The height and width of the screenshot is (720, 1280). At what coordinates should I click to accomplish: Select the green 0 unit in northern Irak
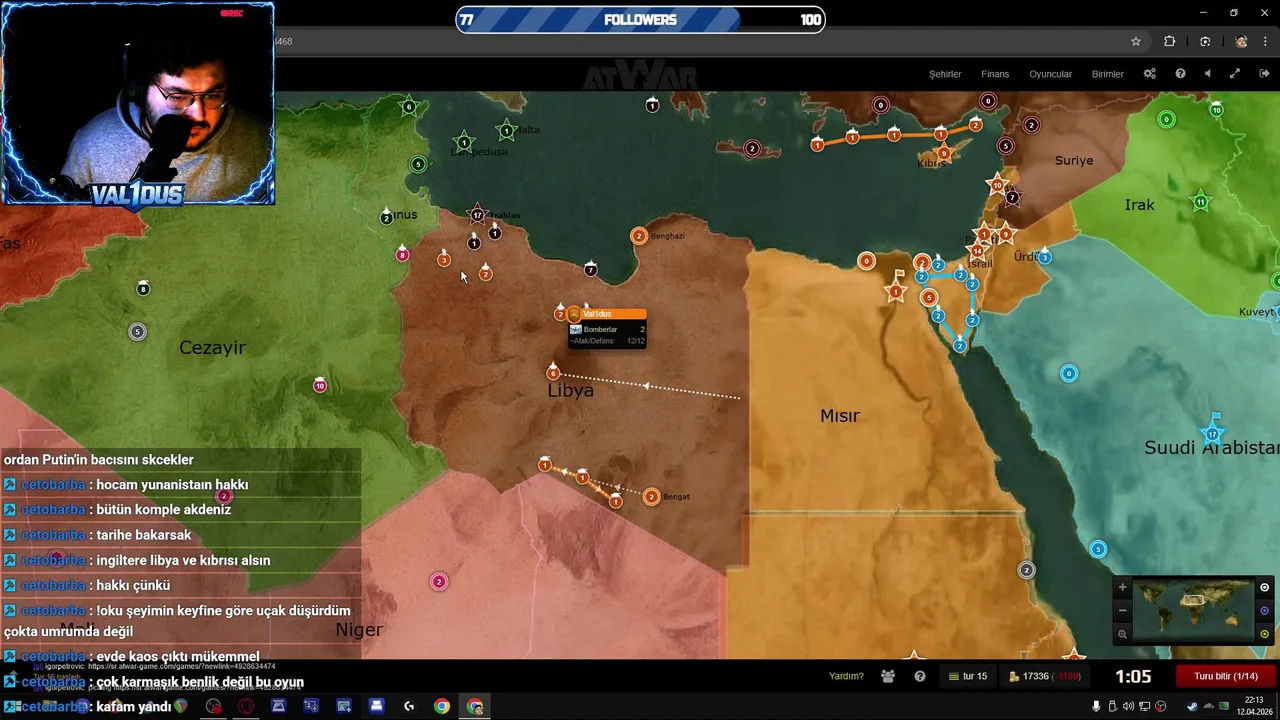click(x=1166, y=119)
